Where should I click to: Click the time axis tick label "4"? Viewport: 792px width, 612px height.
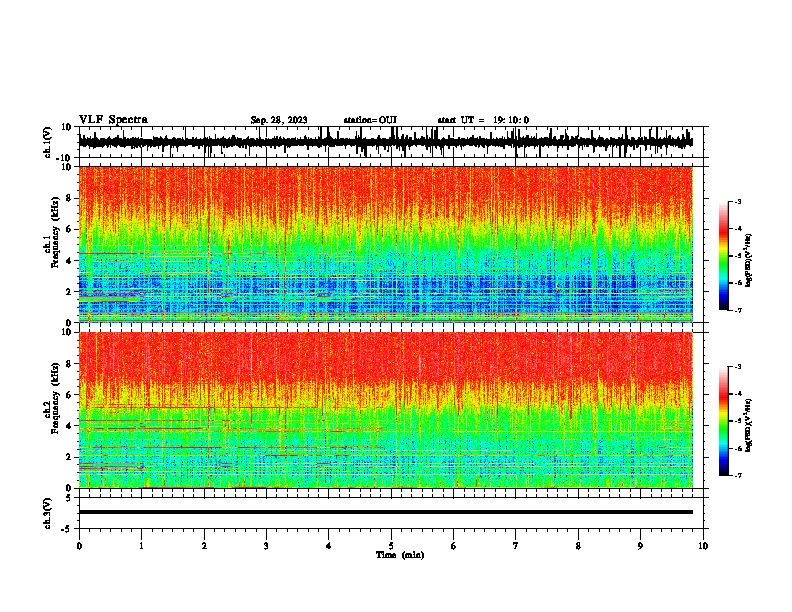tap(329, 546)
